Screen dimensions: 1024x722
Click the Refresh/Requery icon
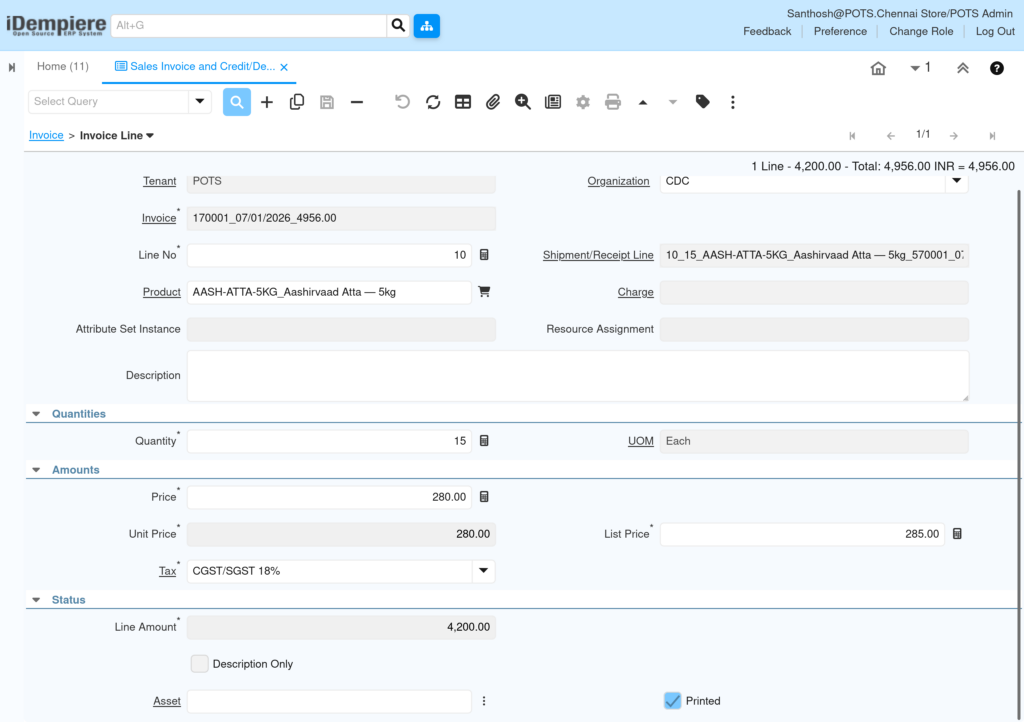click(x=432, y=102)
